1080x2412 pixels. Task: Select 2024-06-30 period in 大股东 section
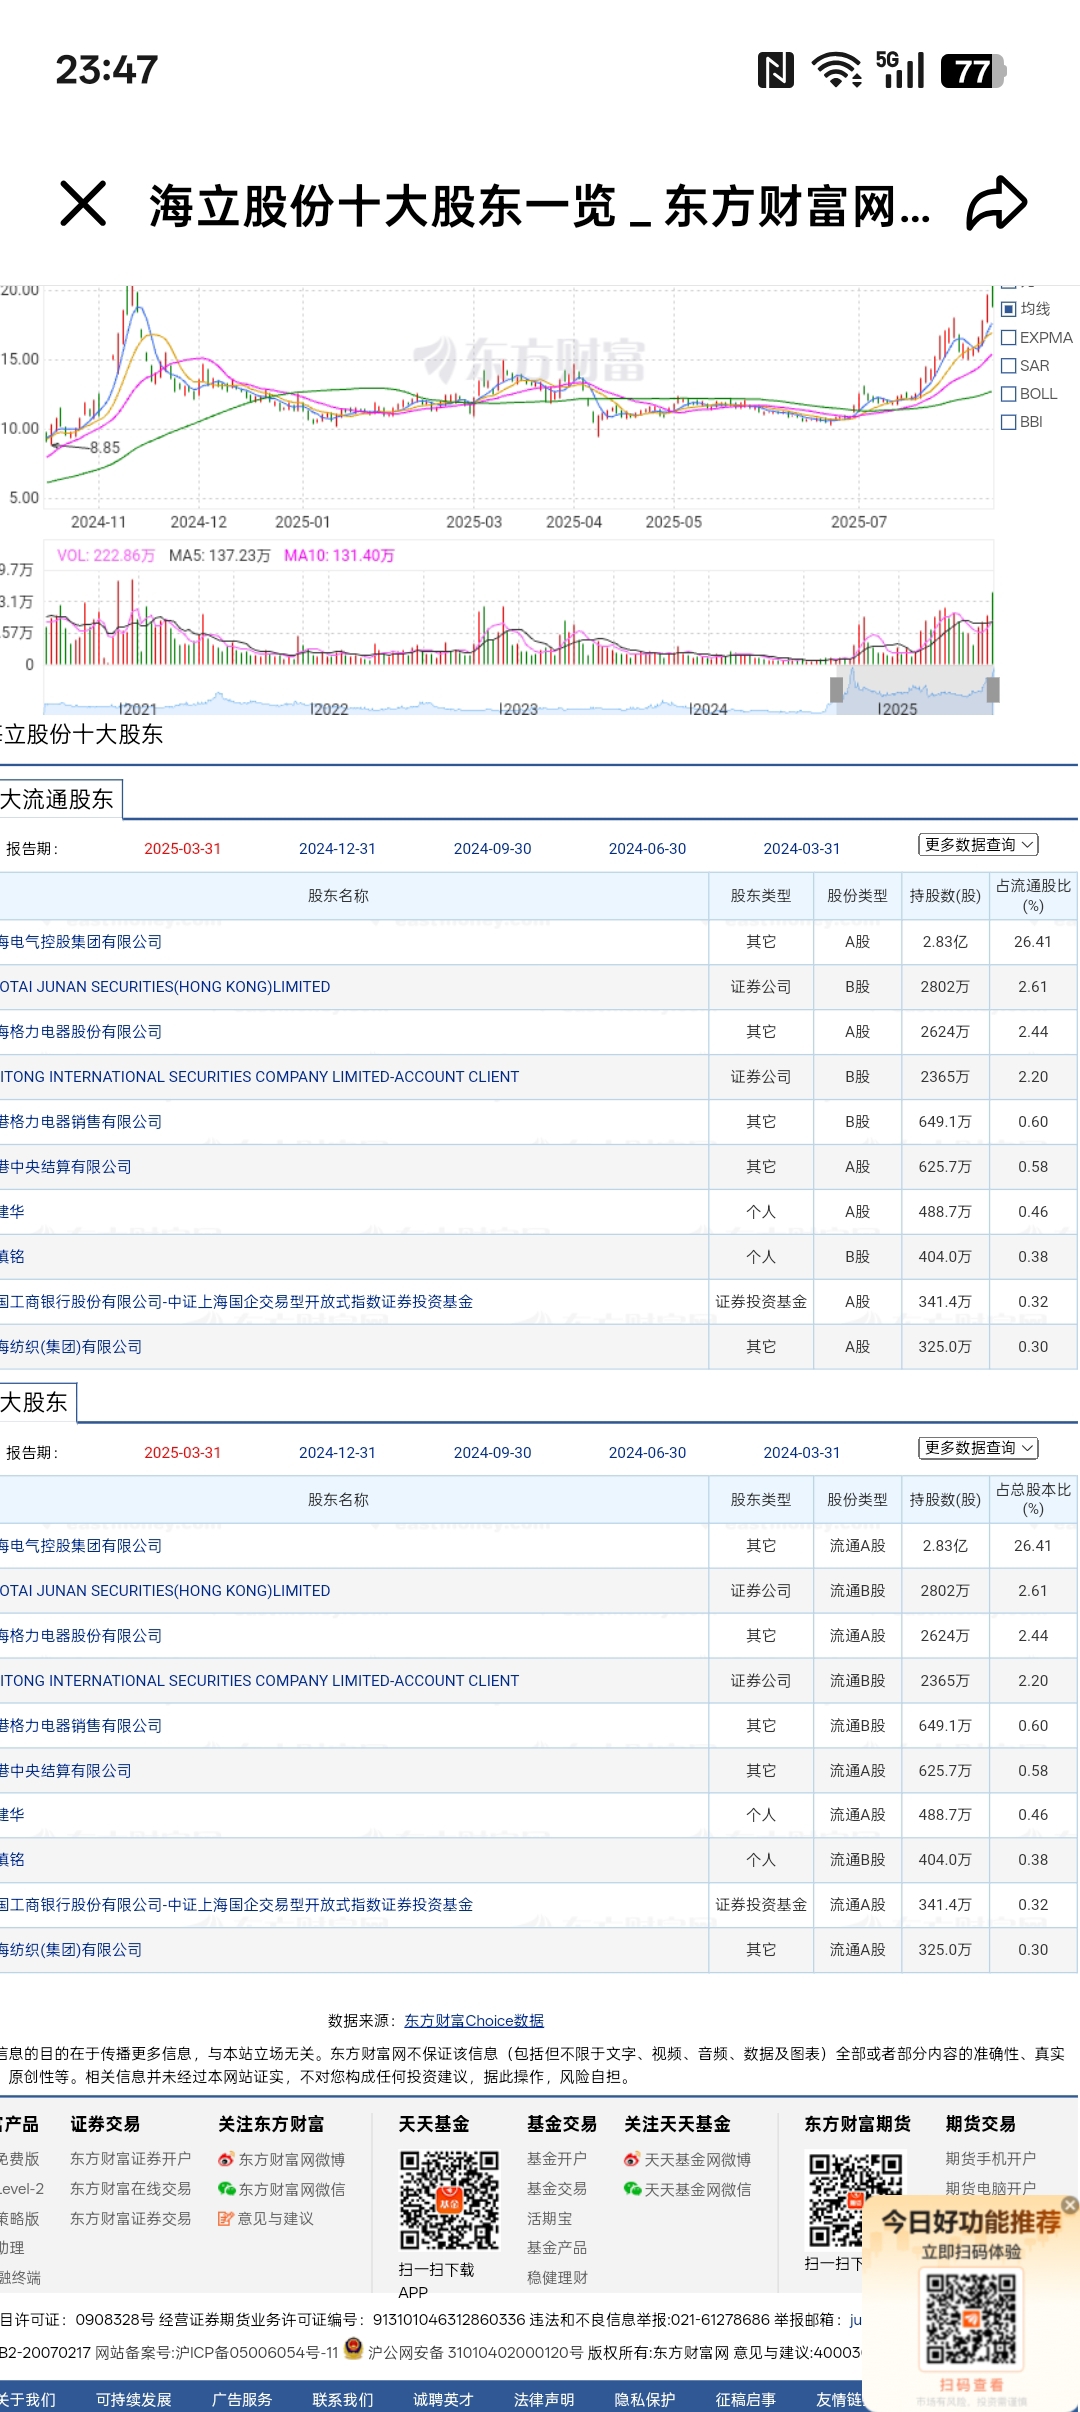click(647, 1452)
